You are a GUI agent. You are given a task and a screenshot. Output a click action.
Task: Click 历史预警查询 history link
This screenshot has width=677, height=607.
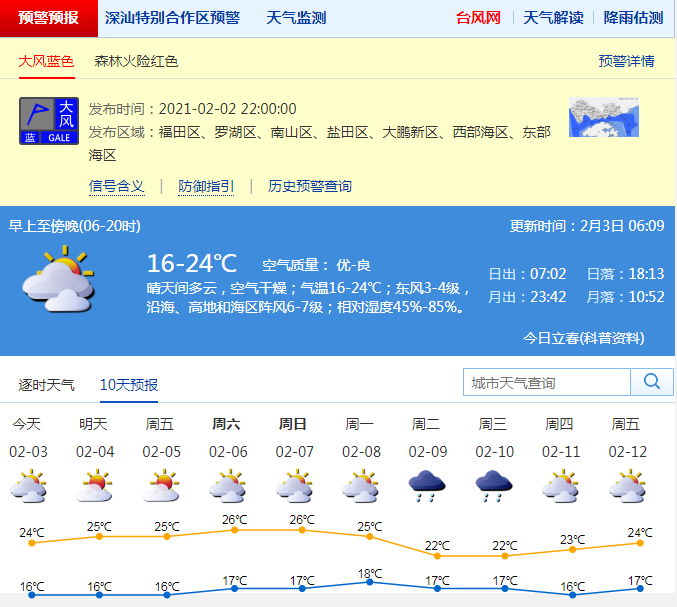(x=310, y=186)
